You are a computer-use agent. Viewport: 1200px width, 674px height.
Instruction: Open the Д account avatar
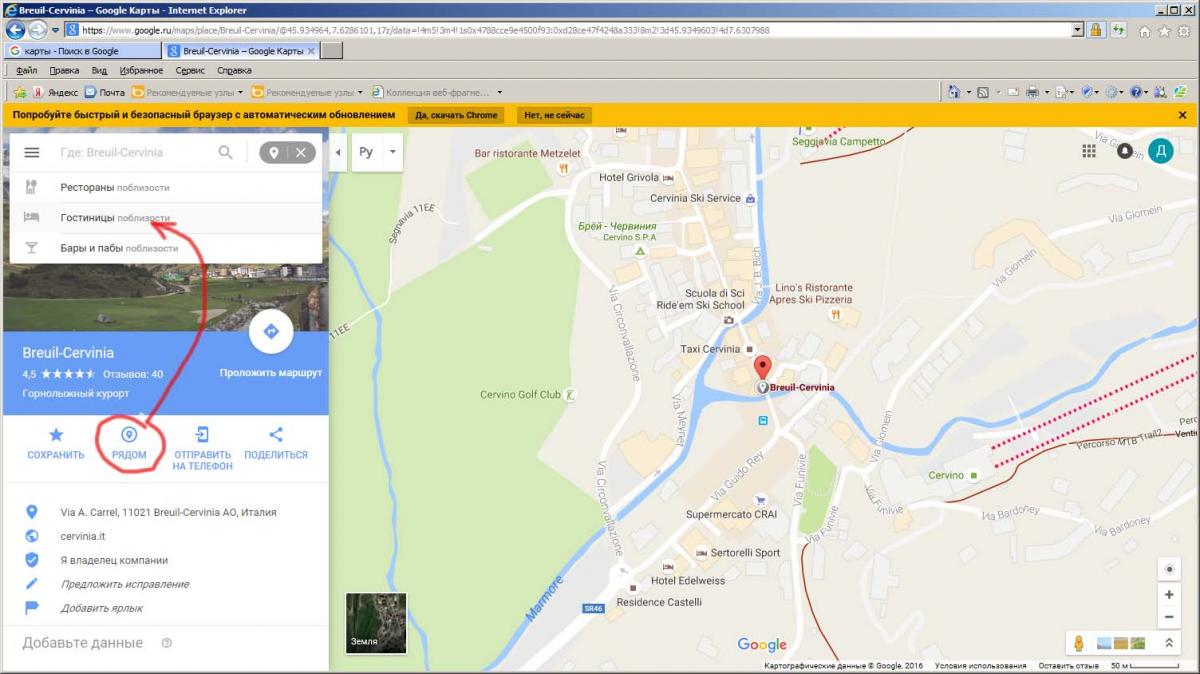[1161, 151]
